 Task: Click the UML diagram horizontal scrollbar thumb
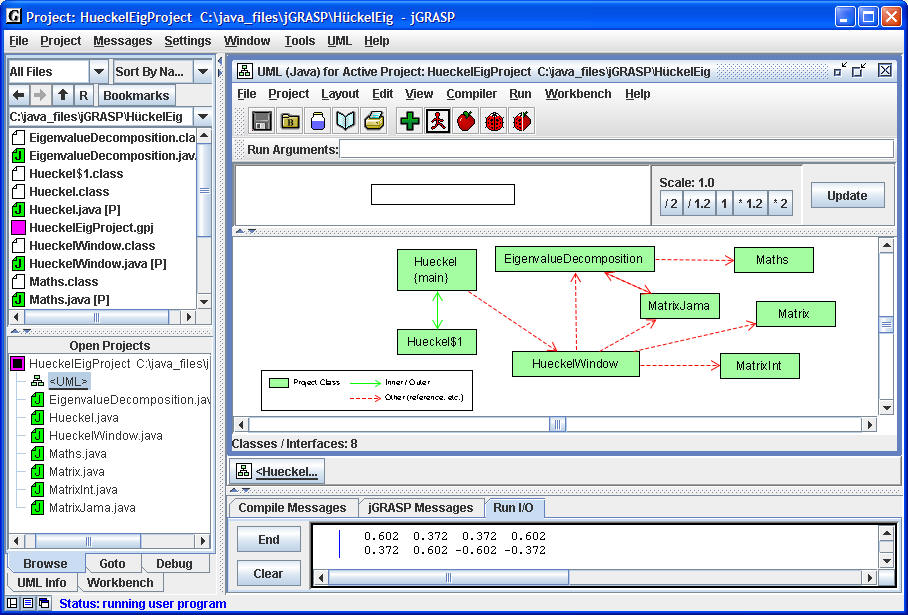[x=557, y=424]
